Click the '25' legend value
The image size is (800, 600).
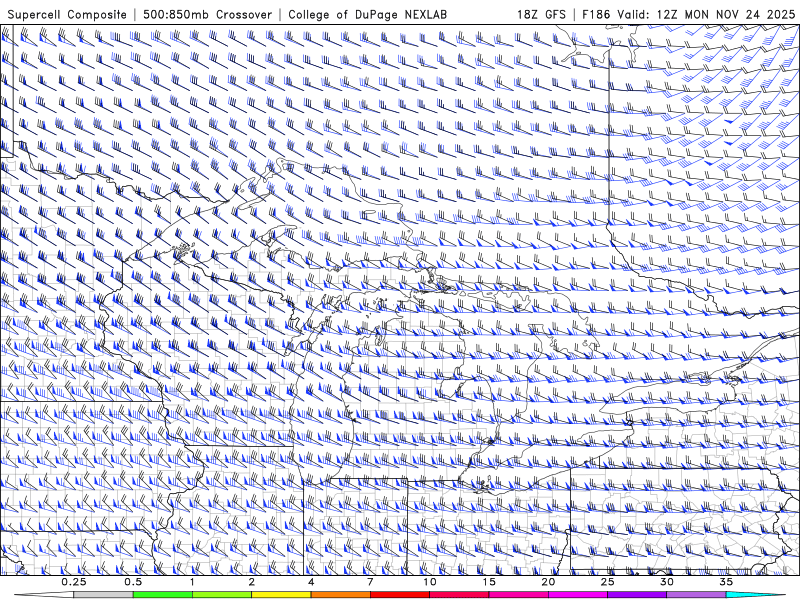[x=607, y=582]
